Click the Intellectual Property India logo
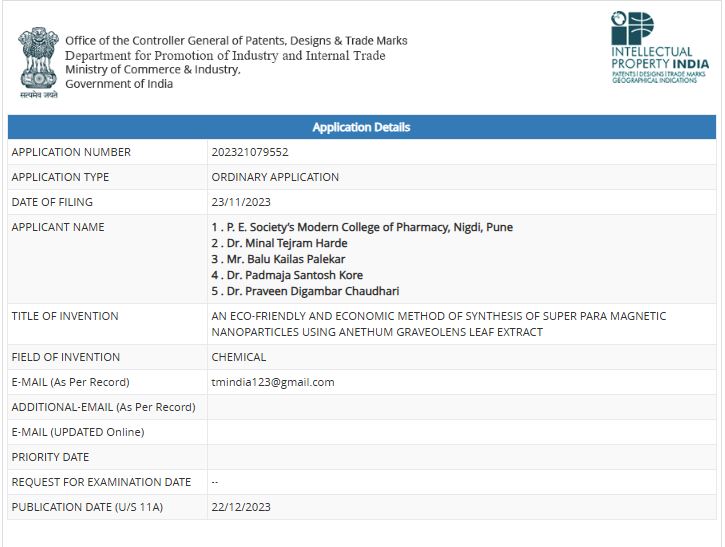This screenshot has height=547, width=725. click(659, 47)
